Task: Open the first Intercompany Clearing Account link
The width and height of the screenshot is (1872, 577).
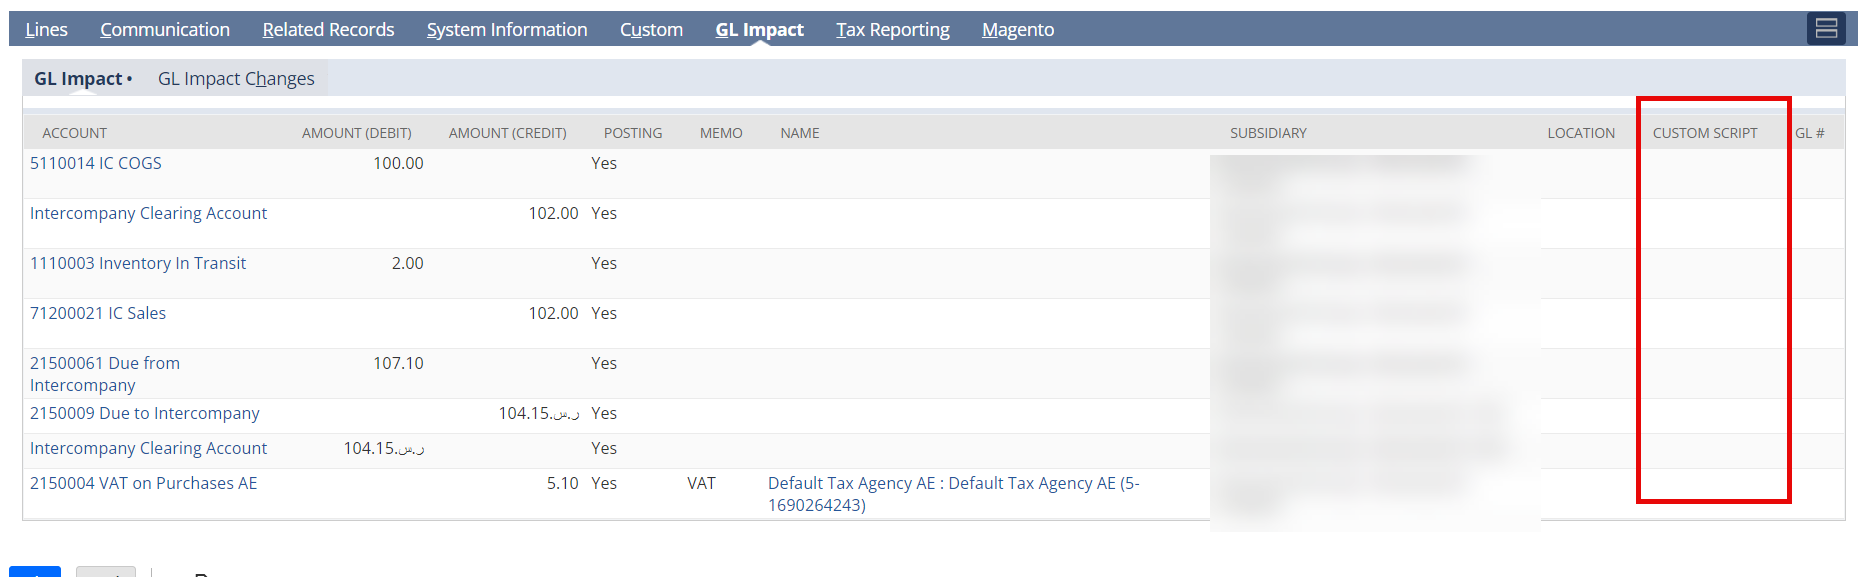Action: pos(148,213)
